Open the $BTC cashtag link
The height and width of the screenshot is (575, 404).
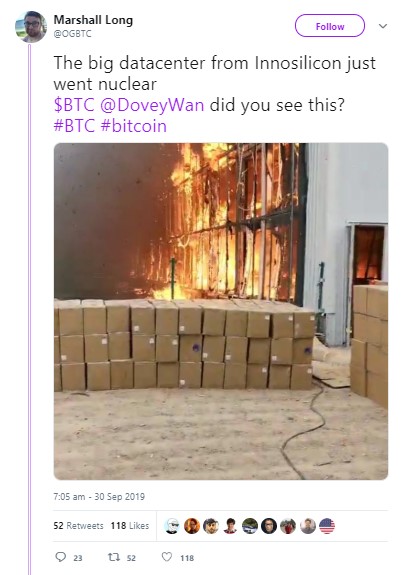74,105
